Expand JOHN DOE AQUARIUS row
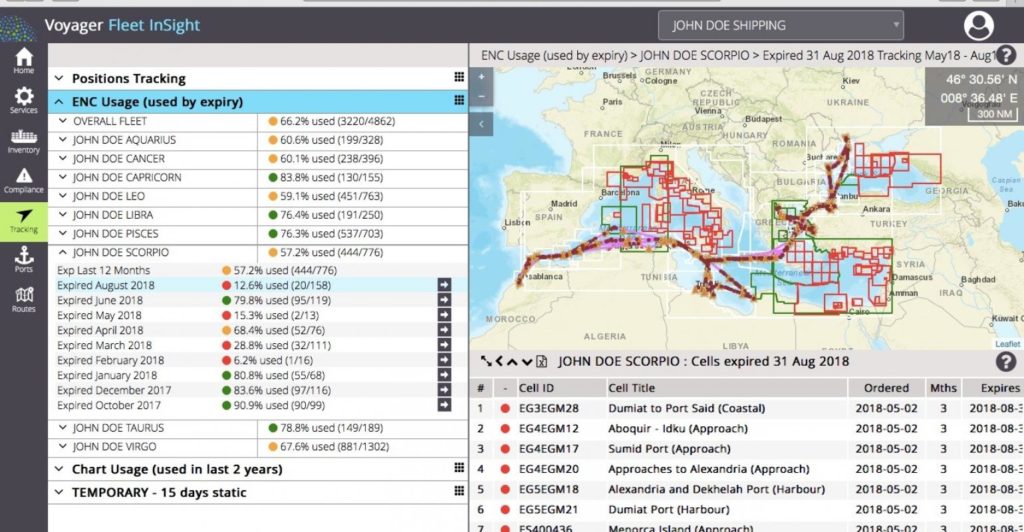Viewport: 1024px width, 532px height. click(63, 140)
